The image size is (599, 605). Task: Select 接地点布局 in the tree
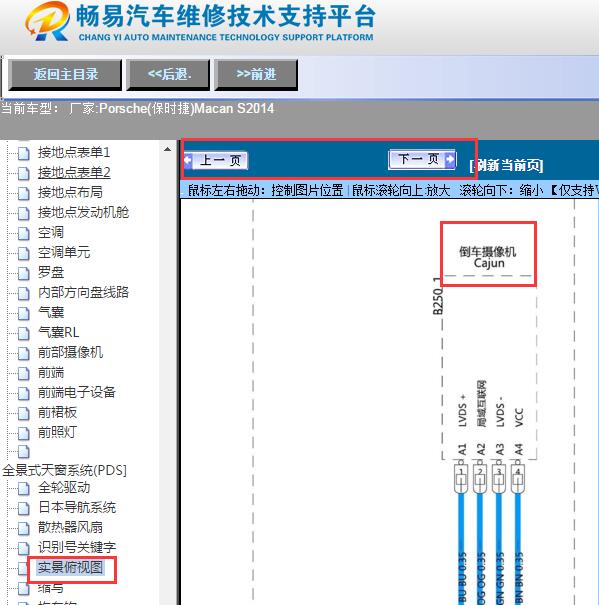pos(70,192)
